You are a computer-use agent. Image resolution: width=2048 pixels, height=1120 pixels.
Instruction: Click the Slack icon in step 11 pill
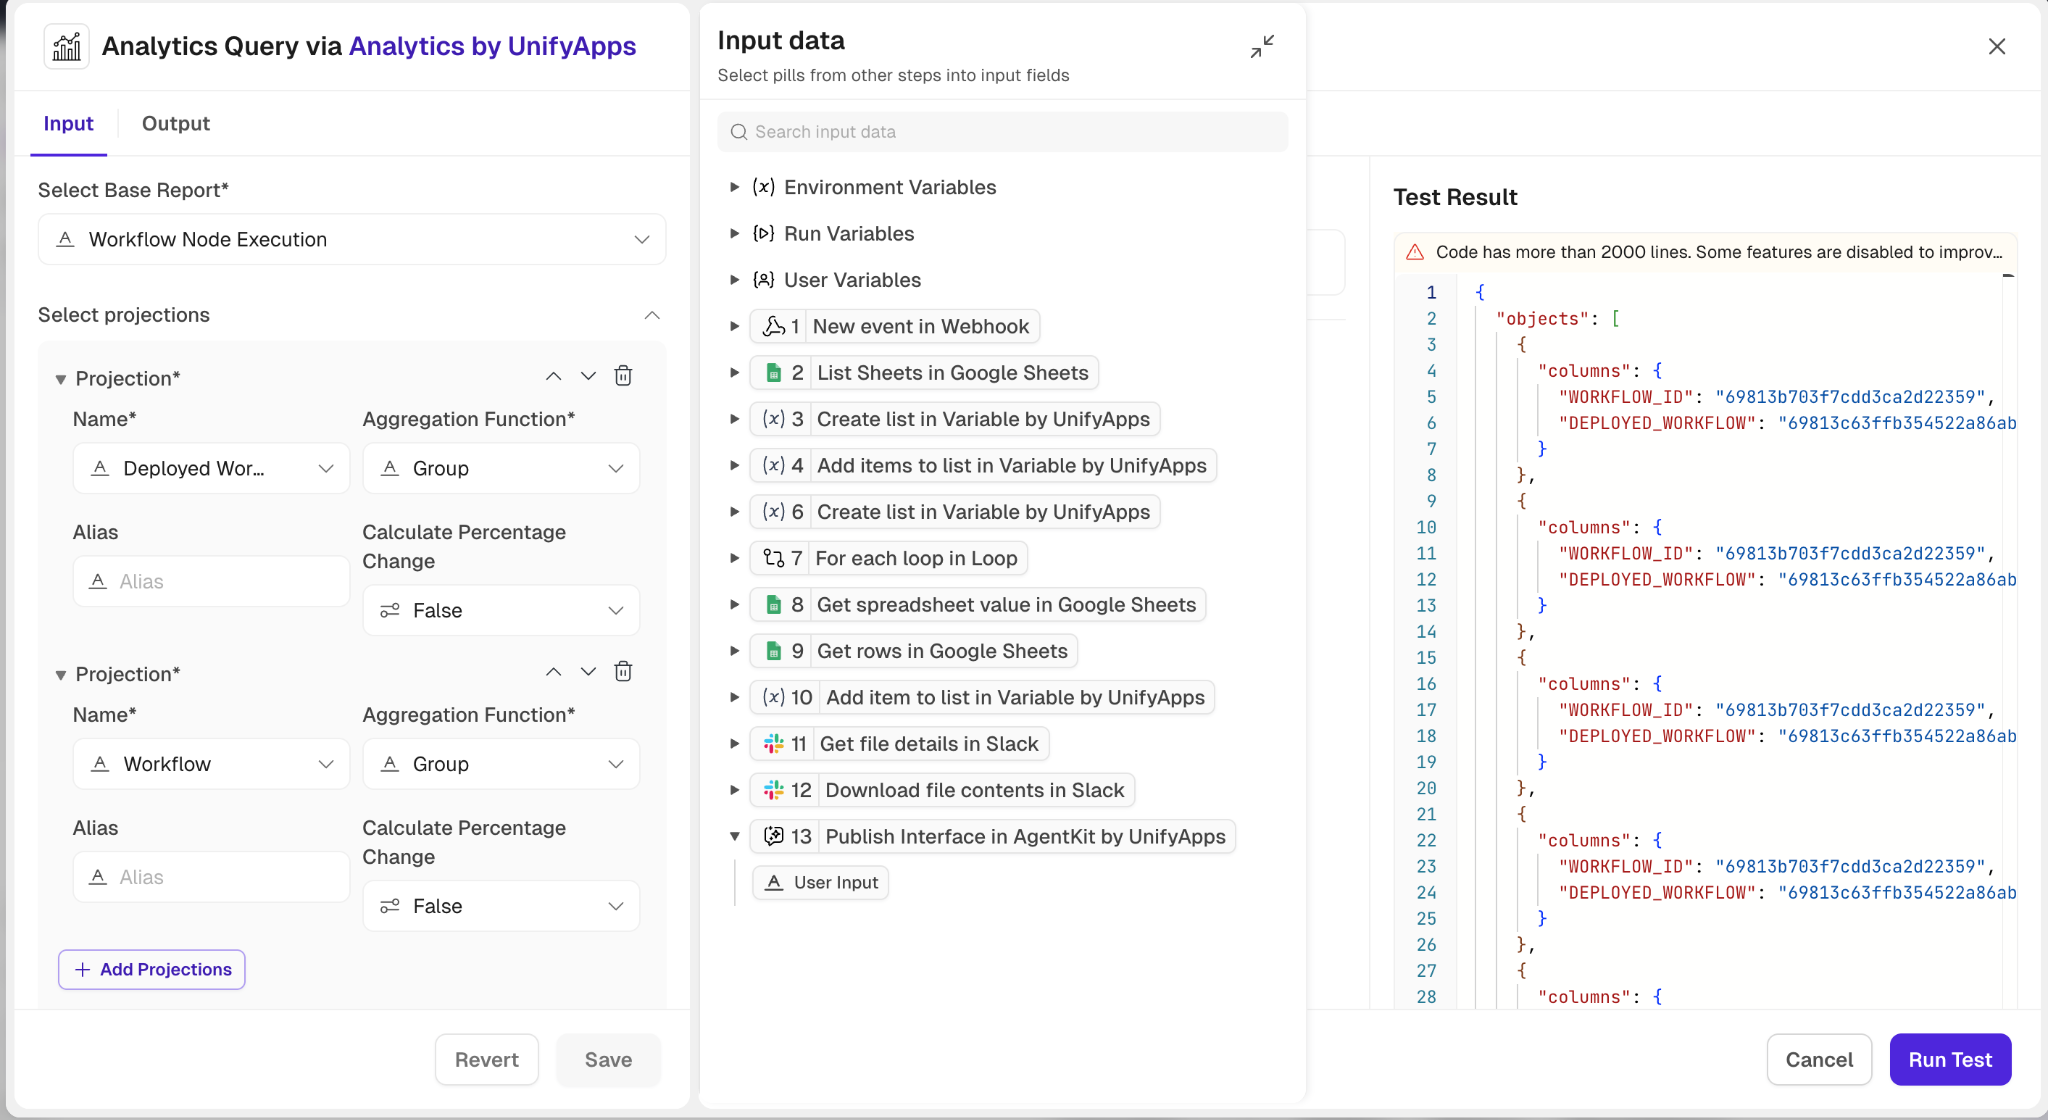[x=773, y=744]
